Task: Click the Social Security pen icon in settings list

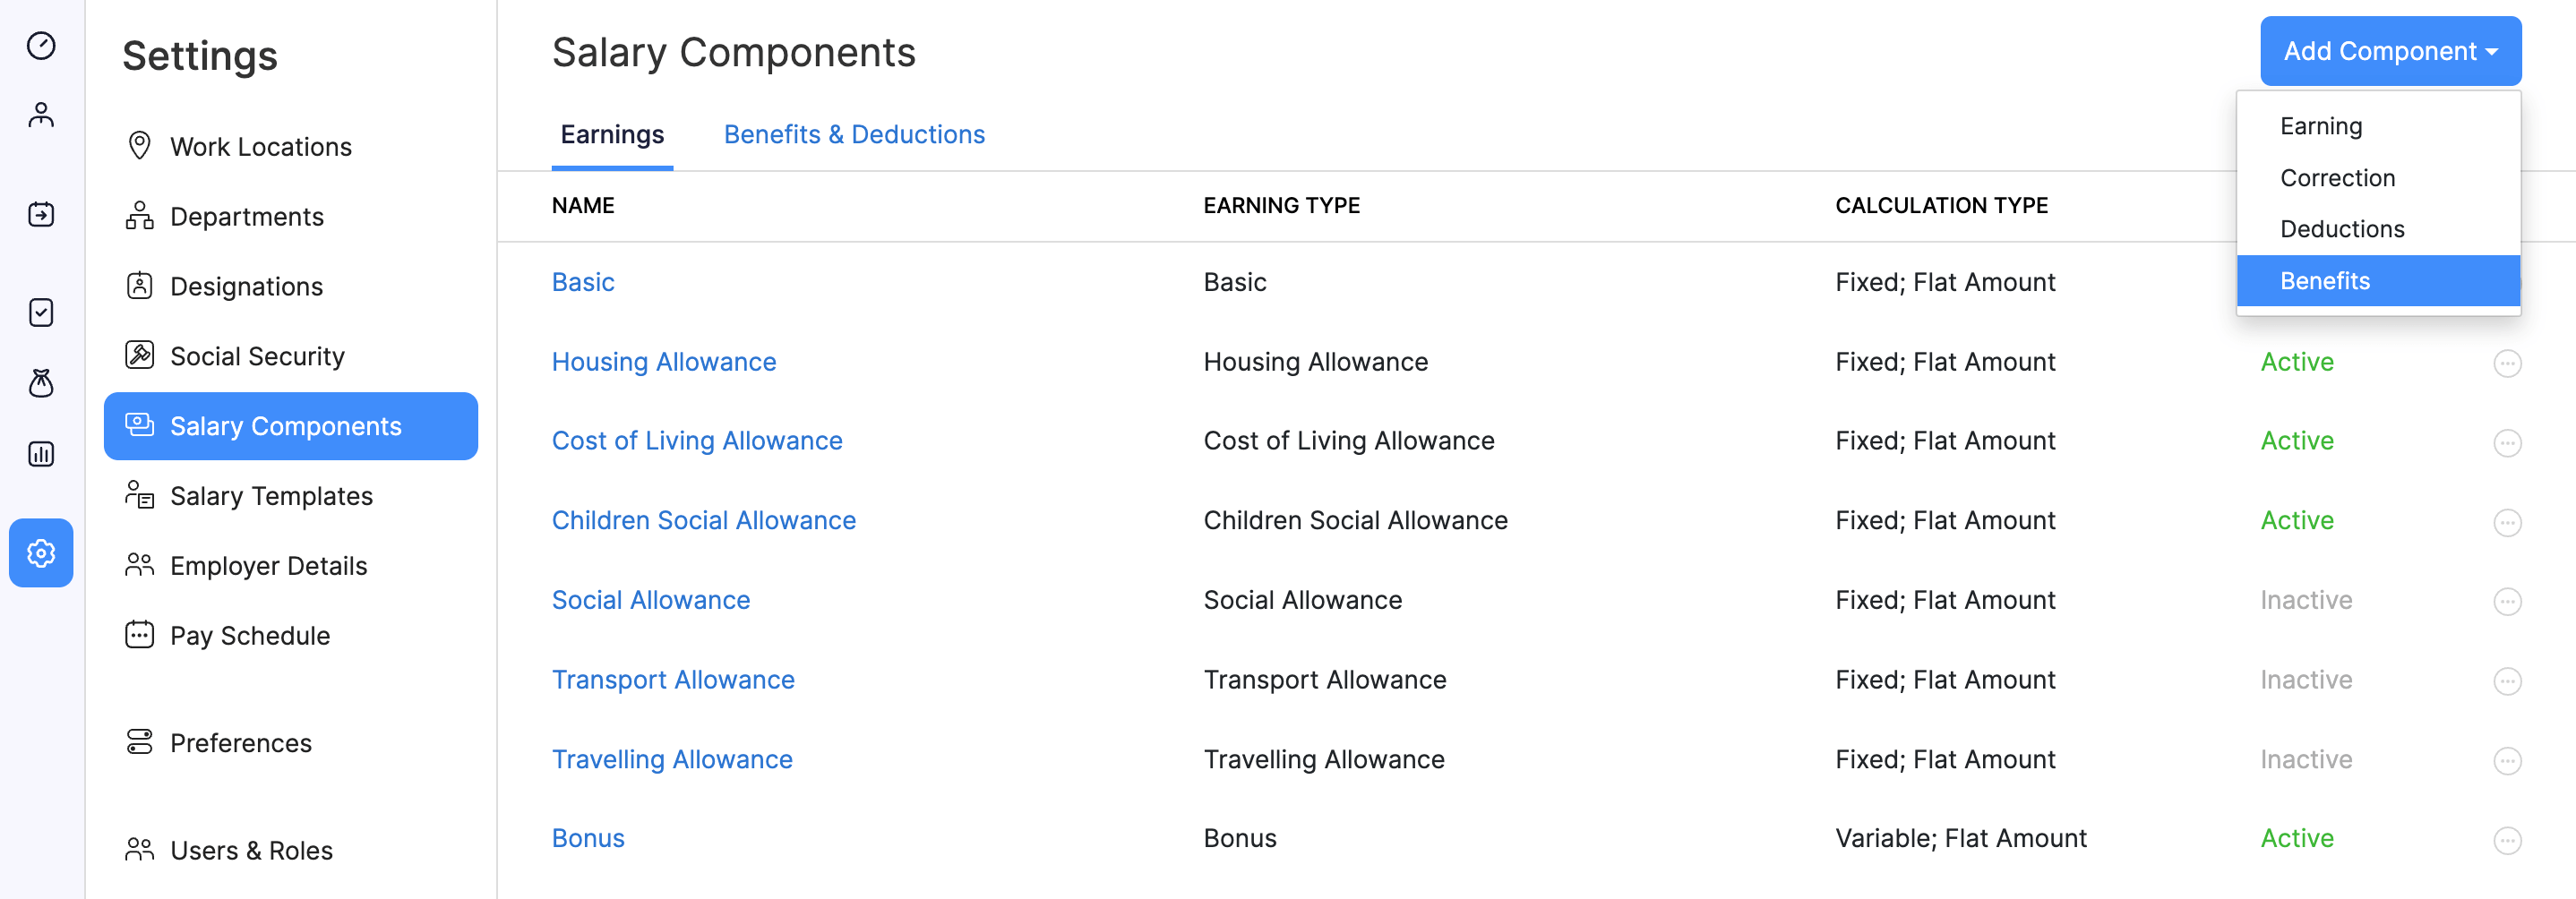Action: (140, 355)
